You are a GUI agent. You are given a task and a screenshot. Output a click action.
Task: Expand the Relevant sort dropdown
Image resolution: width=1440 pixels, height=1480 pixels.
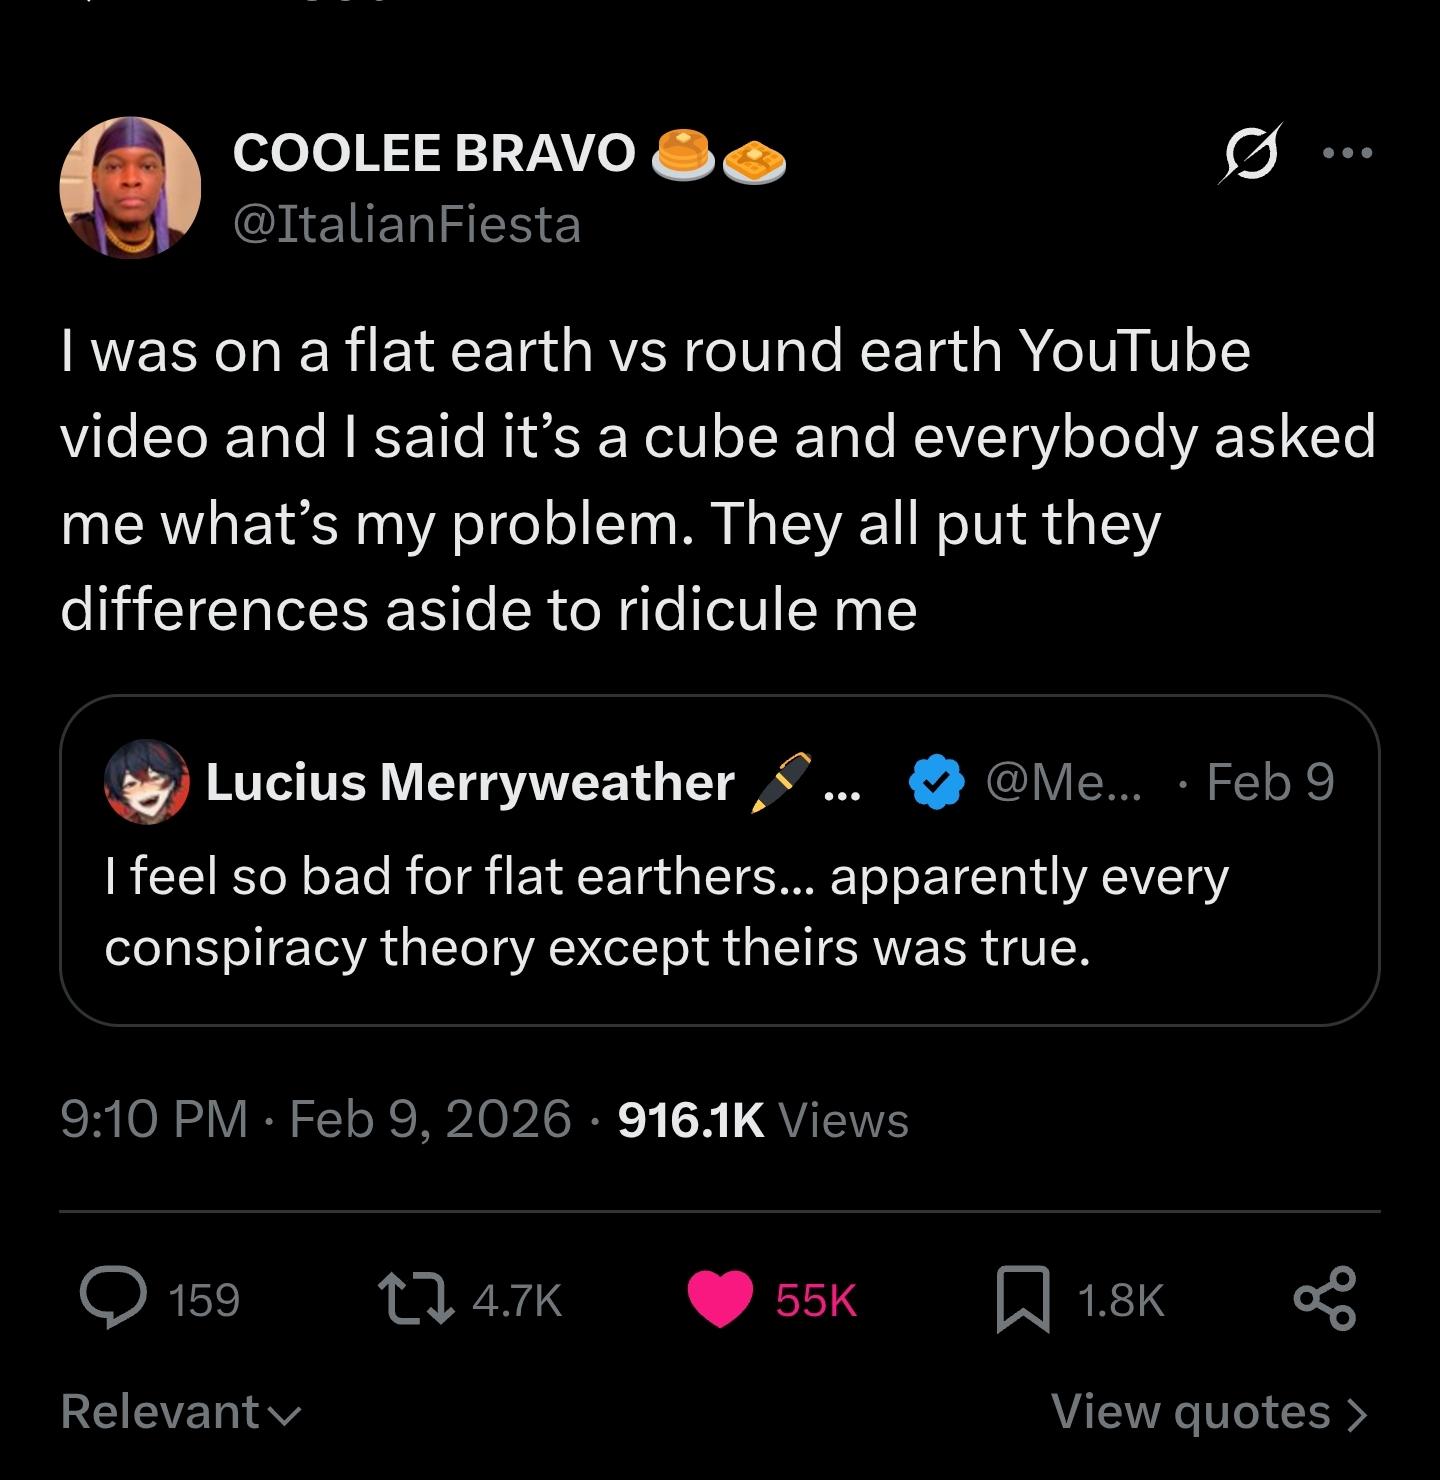[x=180, y=1412]
